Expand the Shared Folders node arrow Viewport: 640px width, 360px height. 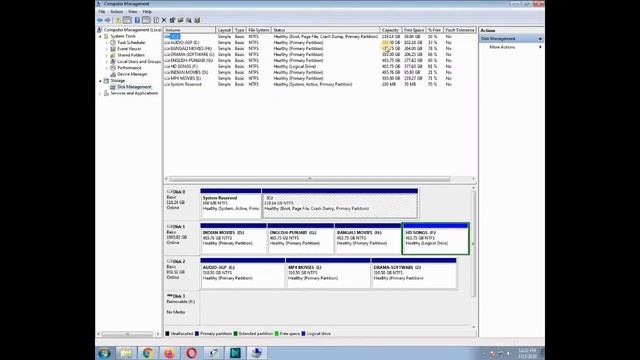click(x=107, y=55)
